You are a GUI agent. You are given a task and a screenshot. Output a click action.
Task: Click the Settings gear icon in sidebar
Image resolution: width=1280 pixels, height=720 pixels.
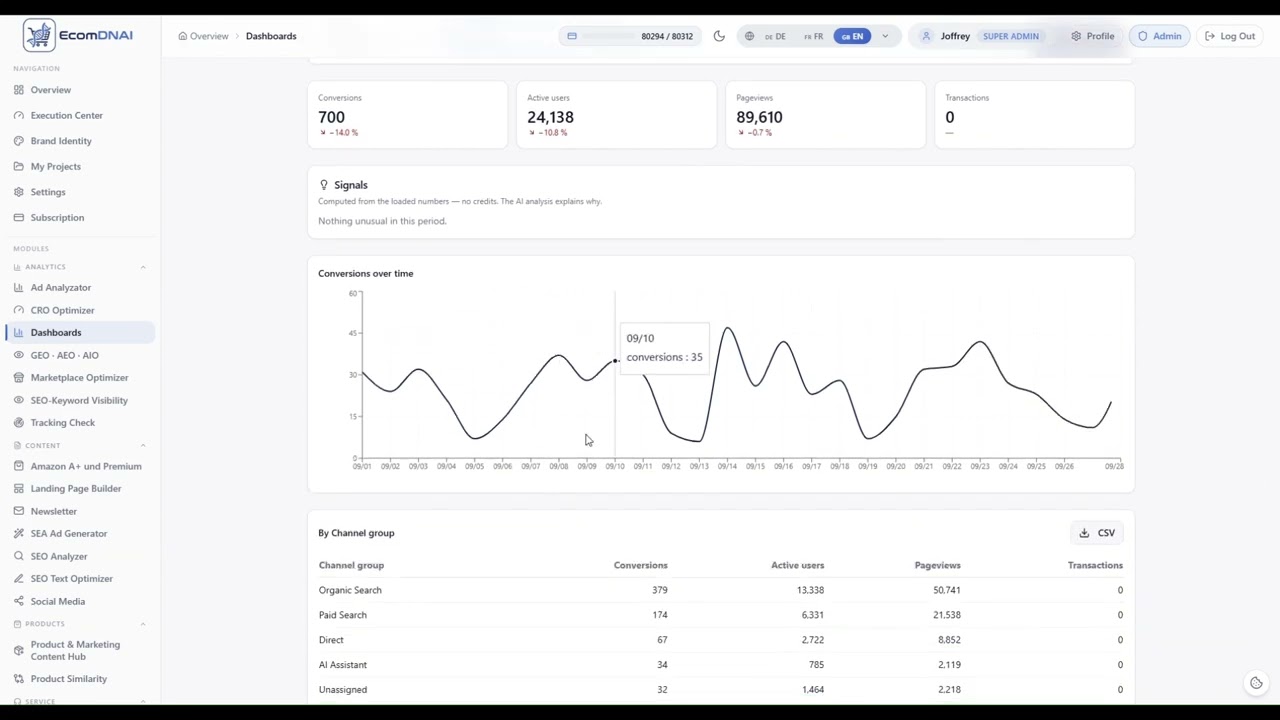click(x=19, y=192)
